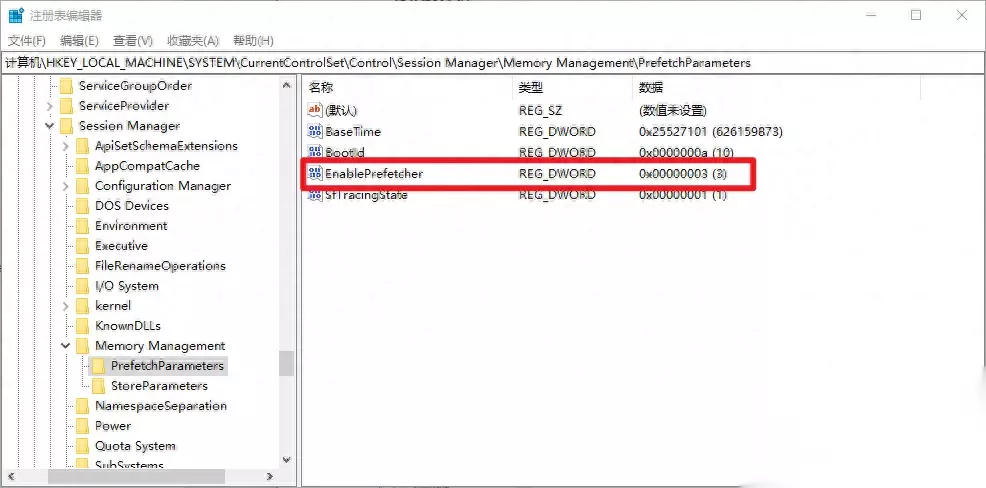The image size is (986, 488).
Task: Click the tree scrollbar up arrow
Action: (x=287, y=85)
